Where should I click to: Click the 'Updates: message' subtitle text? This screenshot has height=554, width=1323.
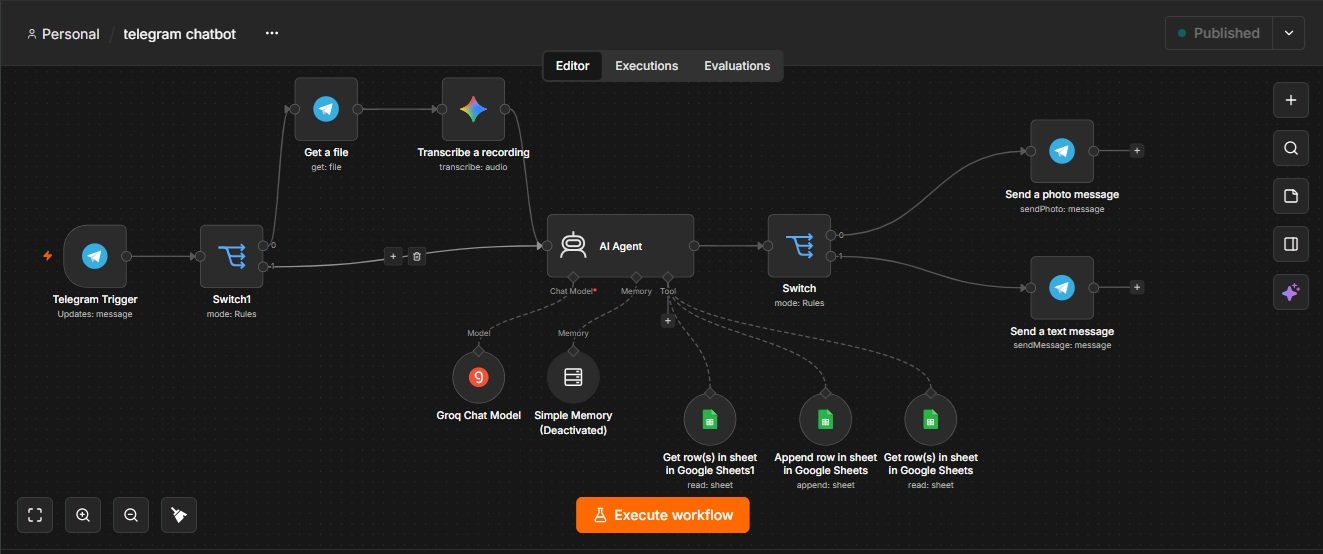coord(95,314)
